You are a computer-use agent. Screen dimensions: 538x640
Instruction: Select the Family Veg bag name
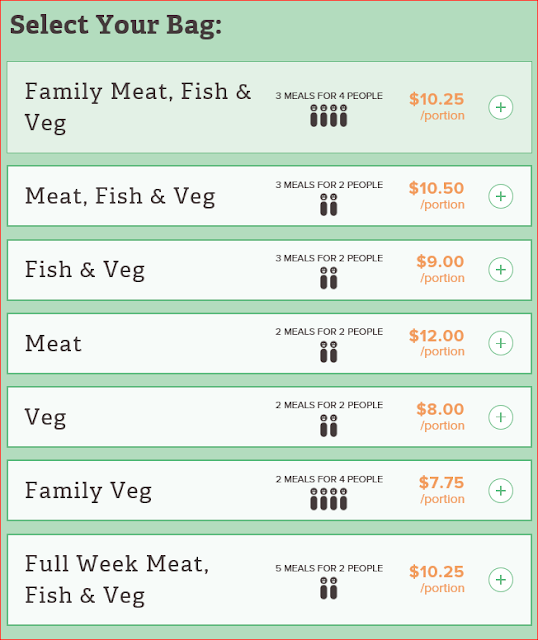click(x=88, y=491)
